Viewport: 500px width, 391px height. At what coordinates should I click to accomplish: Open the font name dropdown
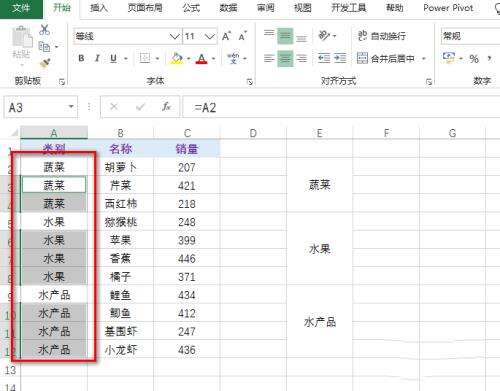[175, 36]
